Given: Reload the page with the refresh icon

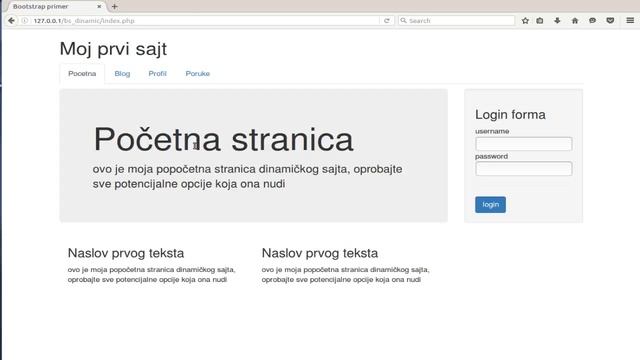Looking at the screenshot, I should (387, 20).
